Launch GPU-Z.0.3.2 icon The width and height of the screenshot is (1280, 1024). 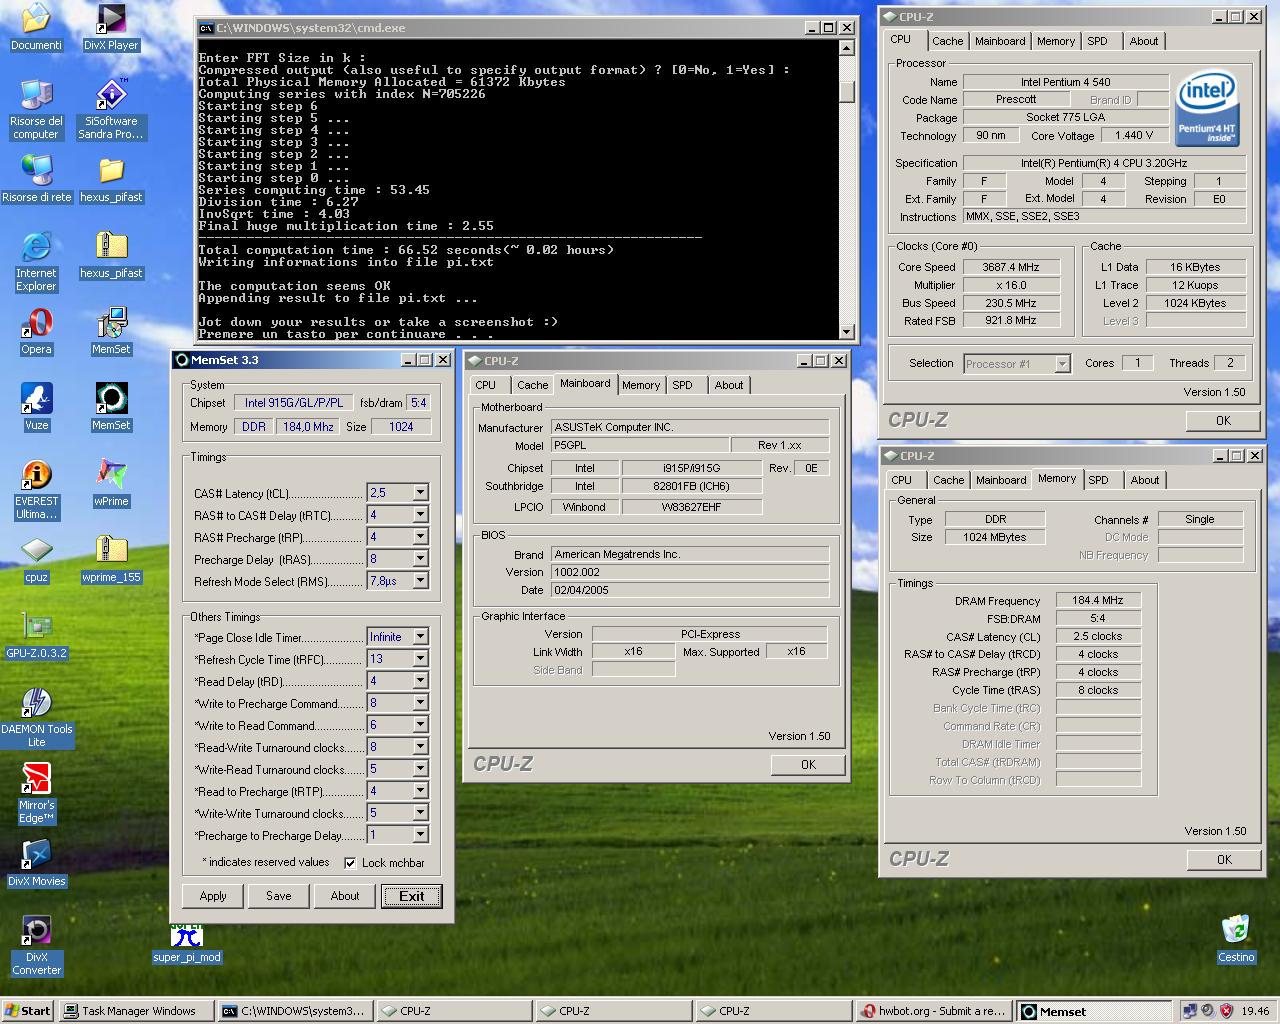point(36,636)
